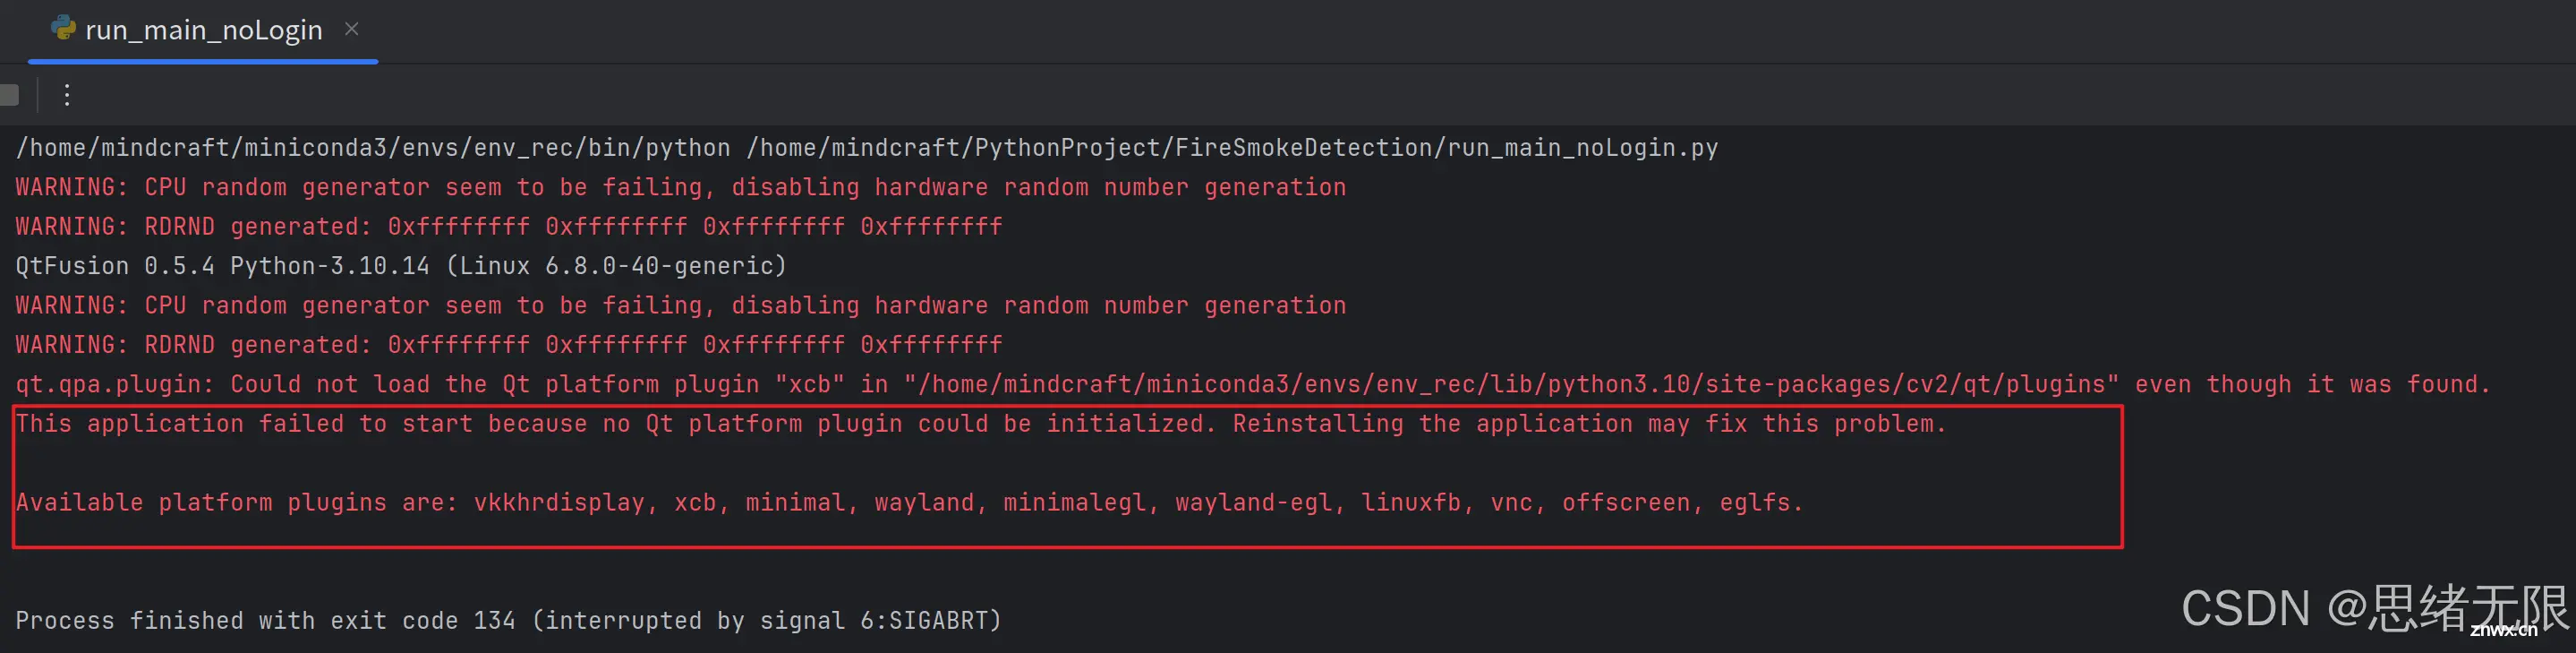Click the QtFusion 0.5.4 version line

click(x=401, y=266)
